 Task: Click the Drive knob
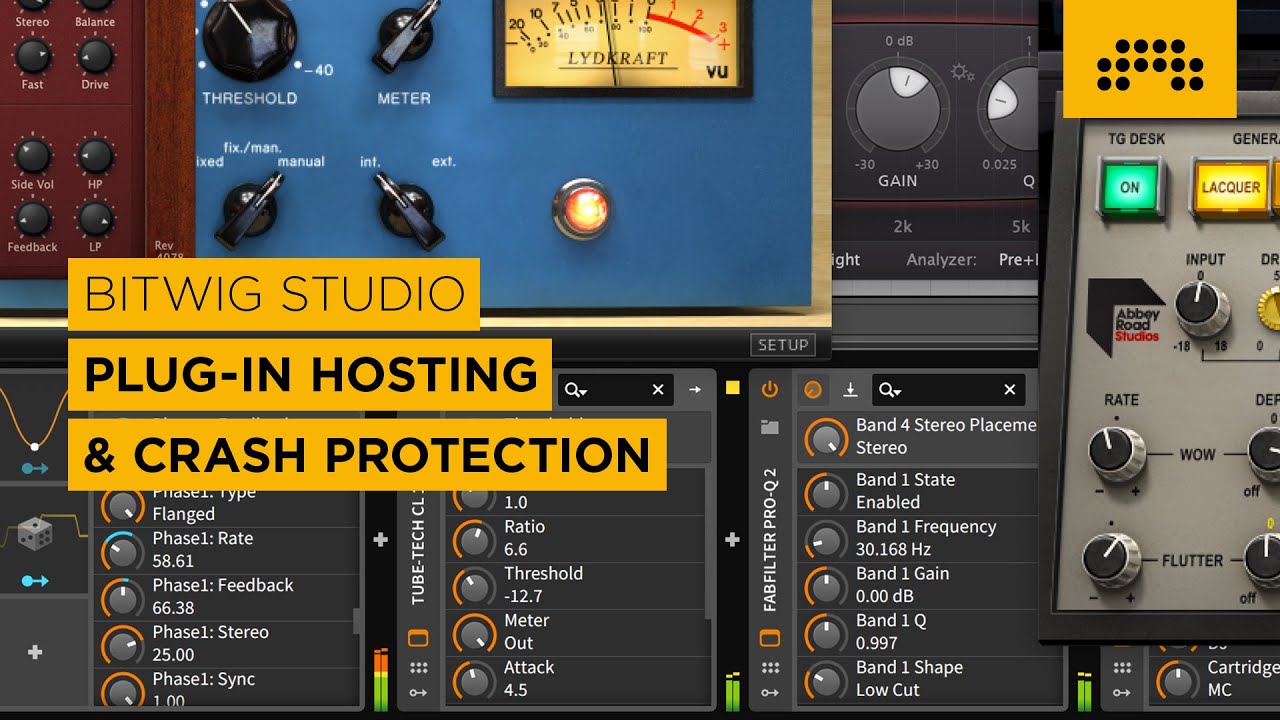pyautogui.click(x=95, y=56)
